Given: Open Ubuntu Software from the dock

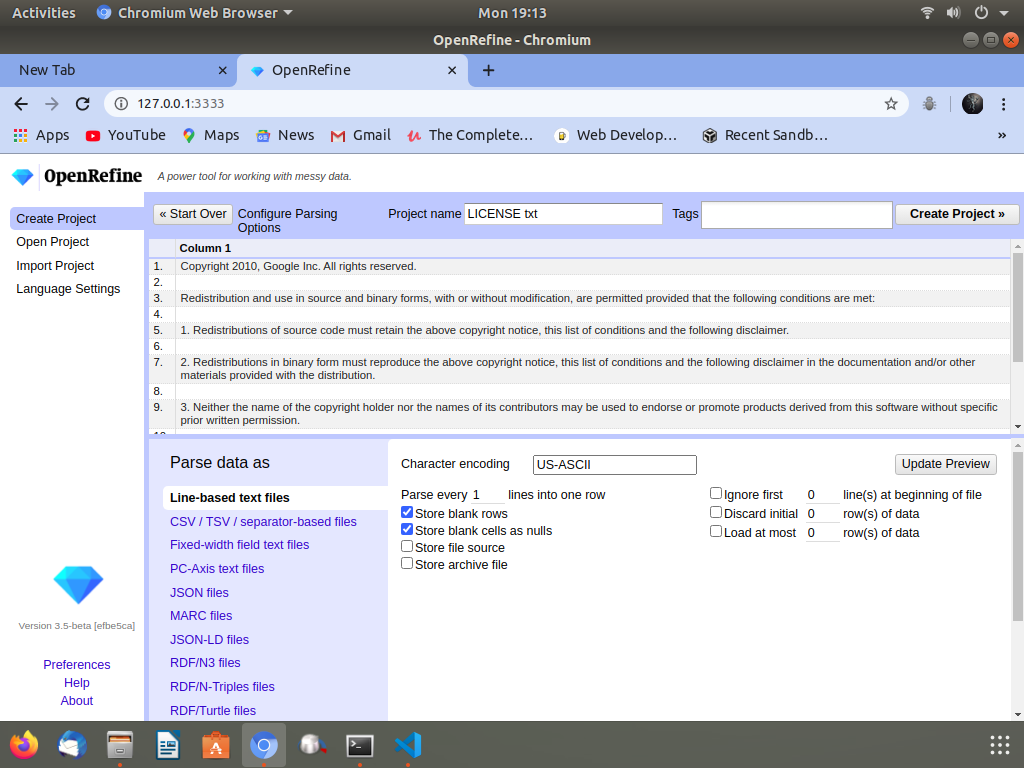Looking at the screenshot, I should (216, 744).
